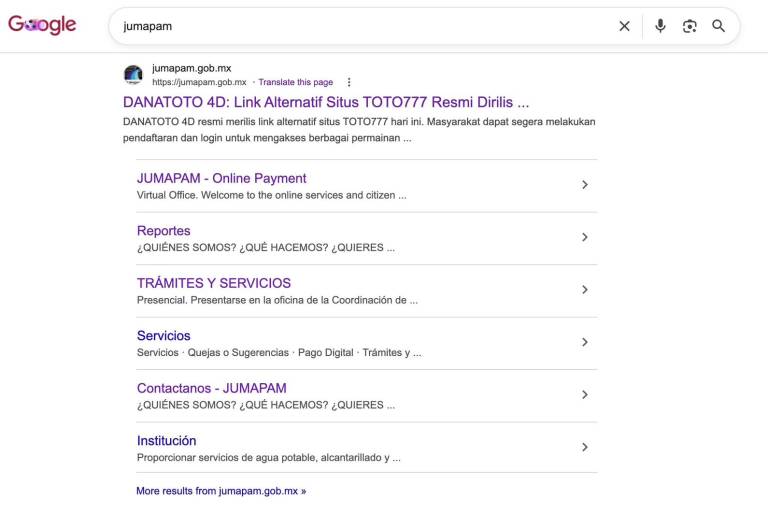Image resolution: width=768 pixels, height=512 pixels.
Task: Expand the Institución result chevron
Action: [585, 447]
